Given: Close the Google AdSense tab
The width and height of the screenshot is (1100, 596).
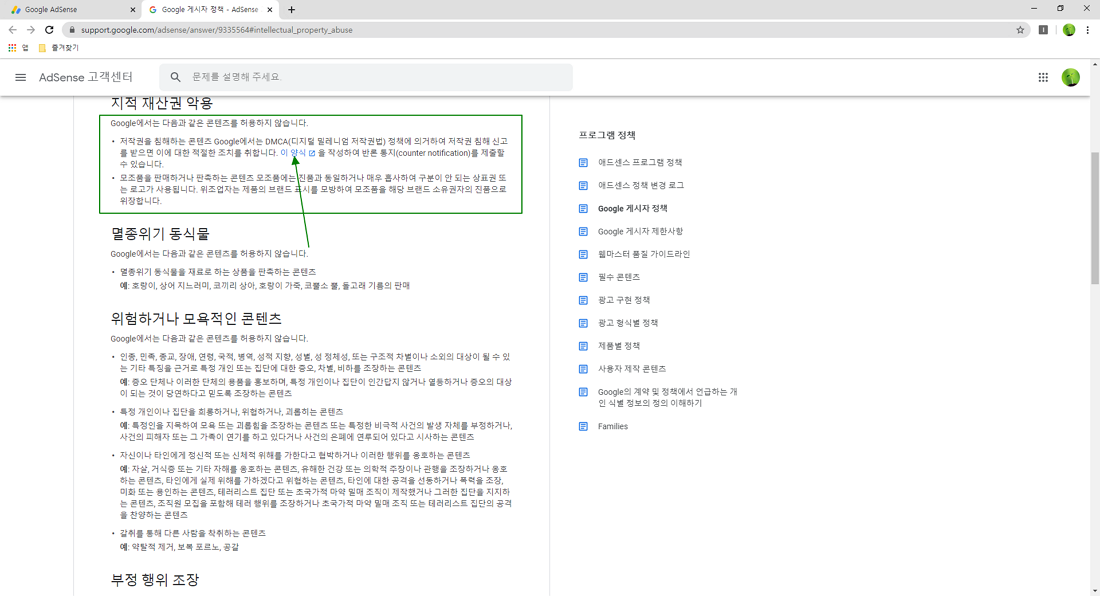Looking at the screenshot, I should 133,10.
